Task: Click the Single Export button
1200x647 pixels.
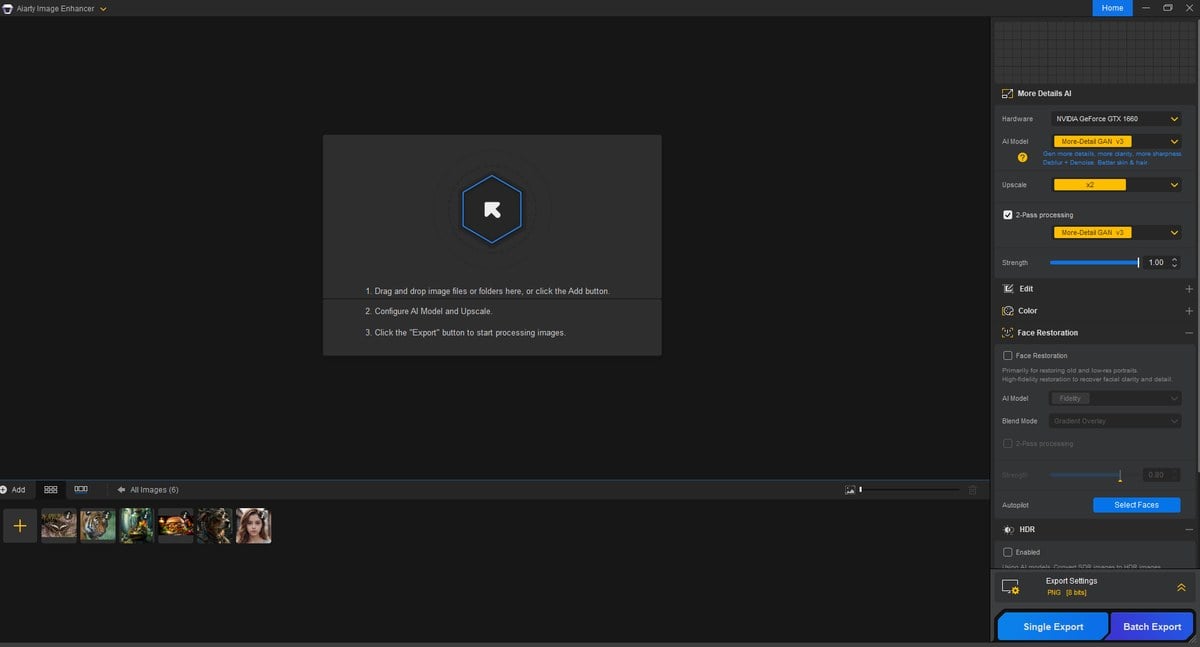Action: (x=1053, y=626)
